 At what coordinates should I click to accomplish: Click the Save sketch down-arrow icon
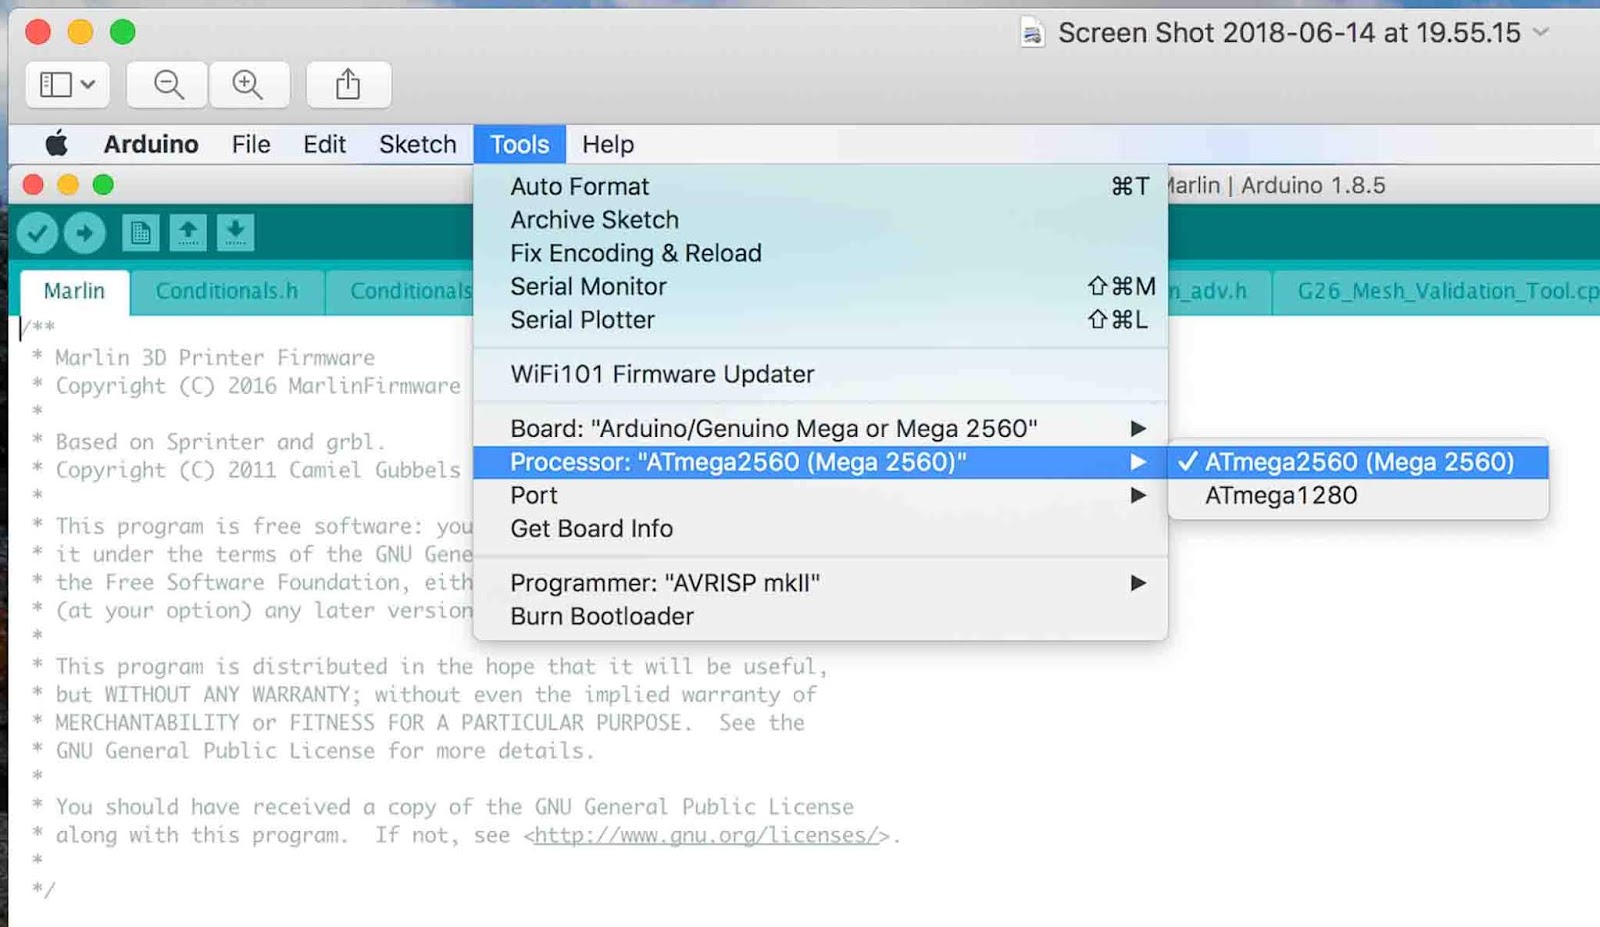tap(235, 233)
